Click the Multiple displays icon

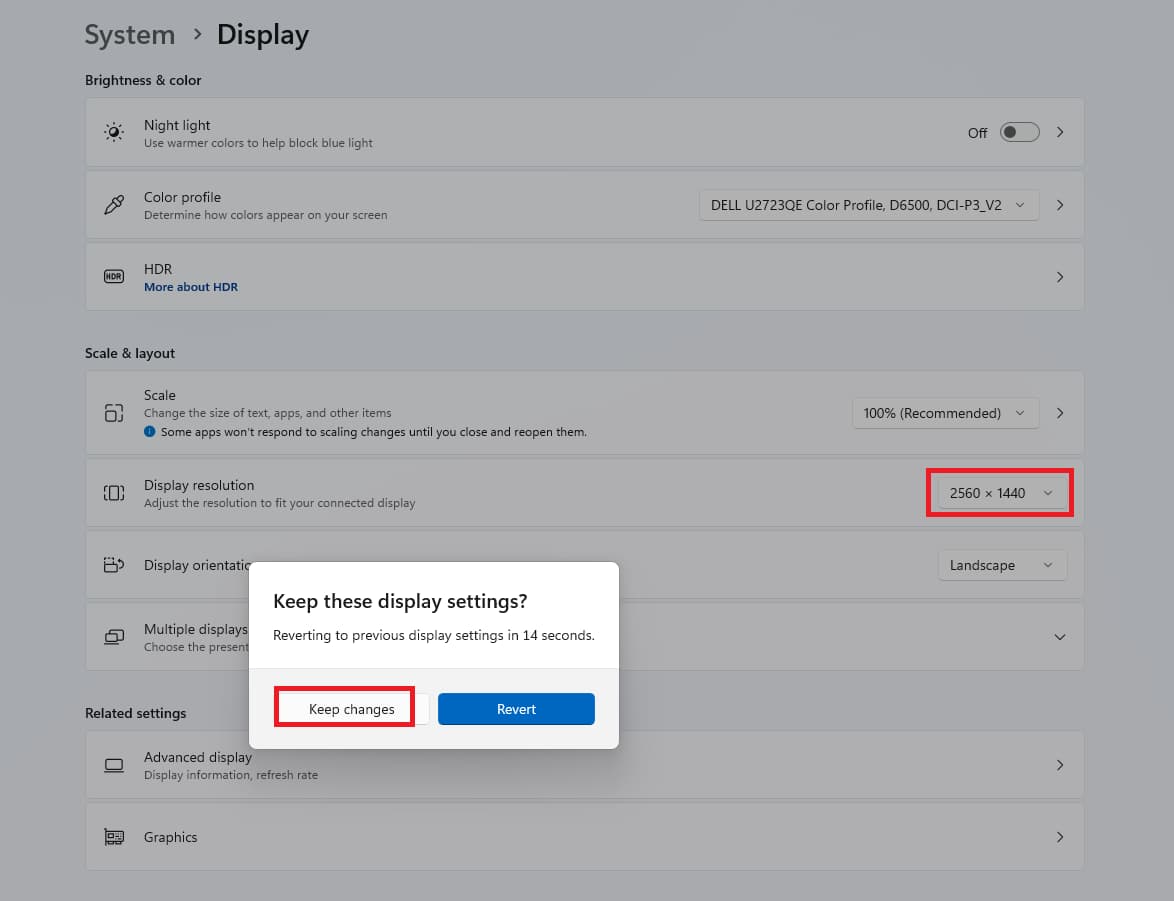click(x=114, y=637)
